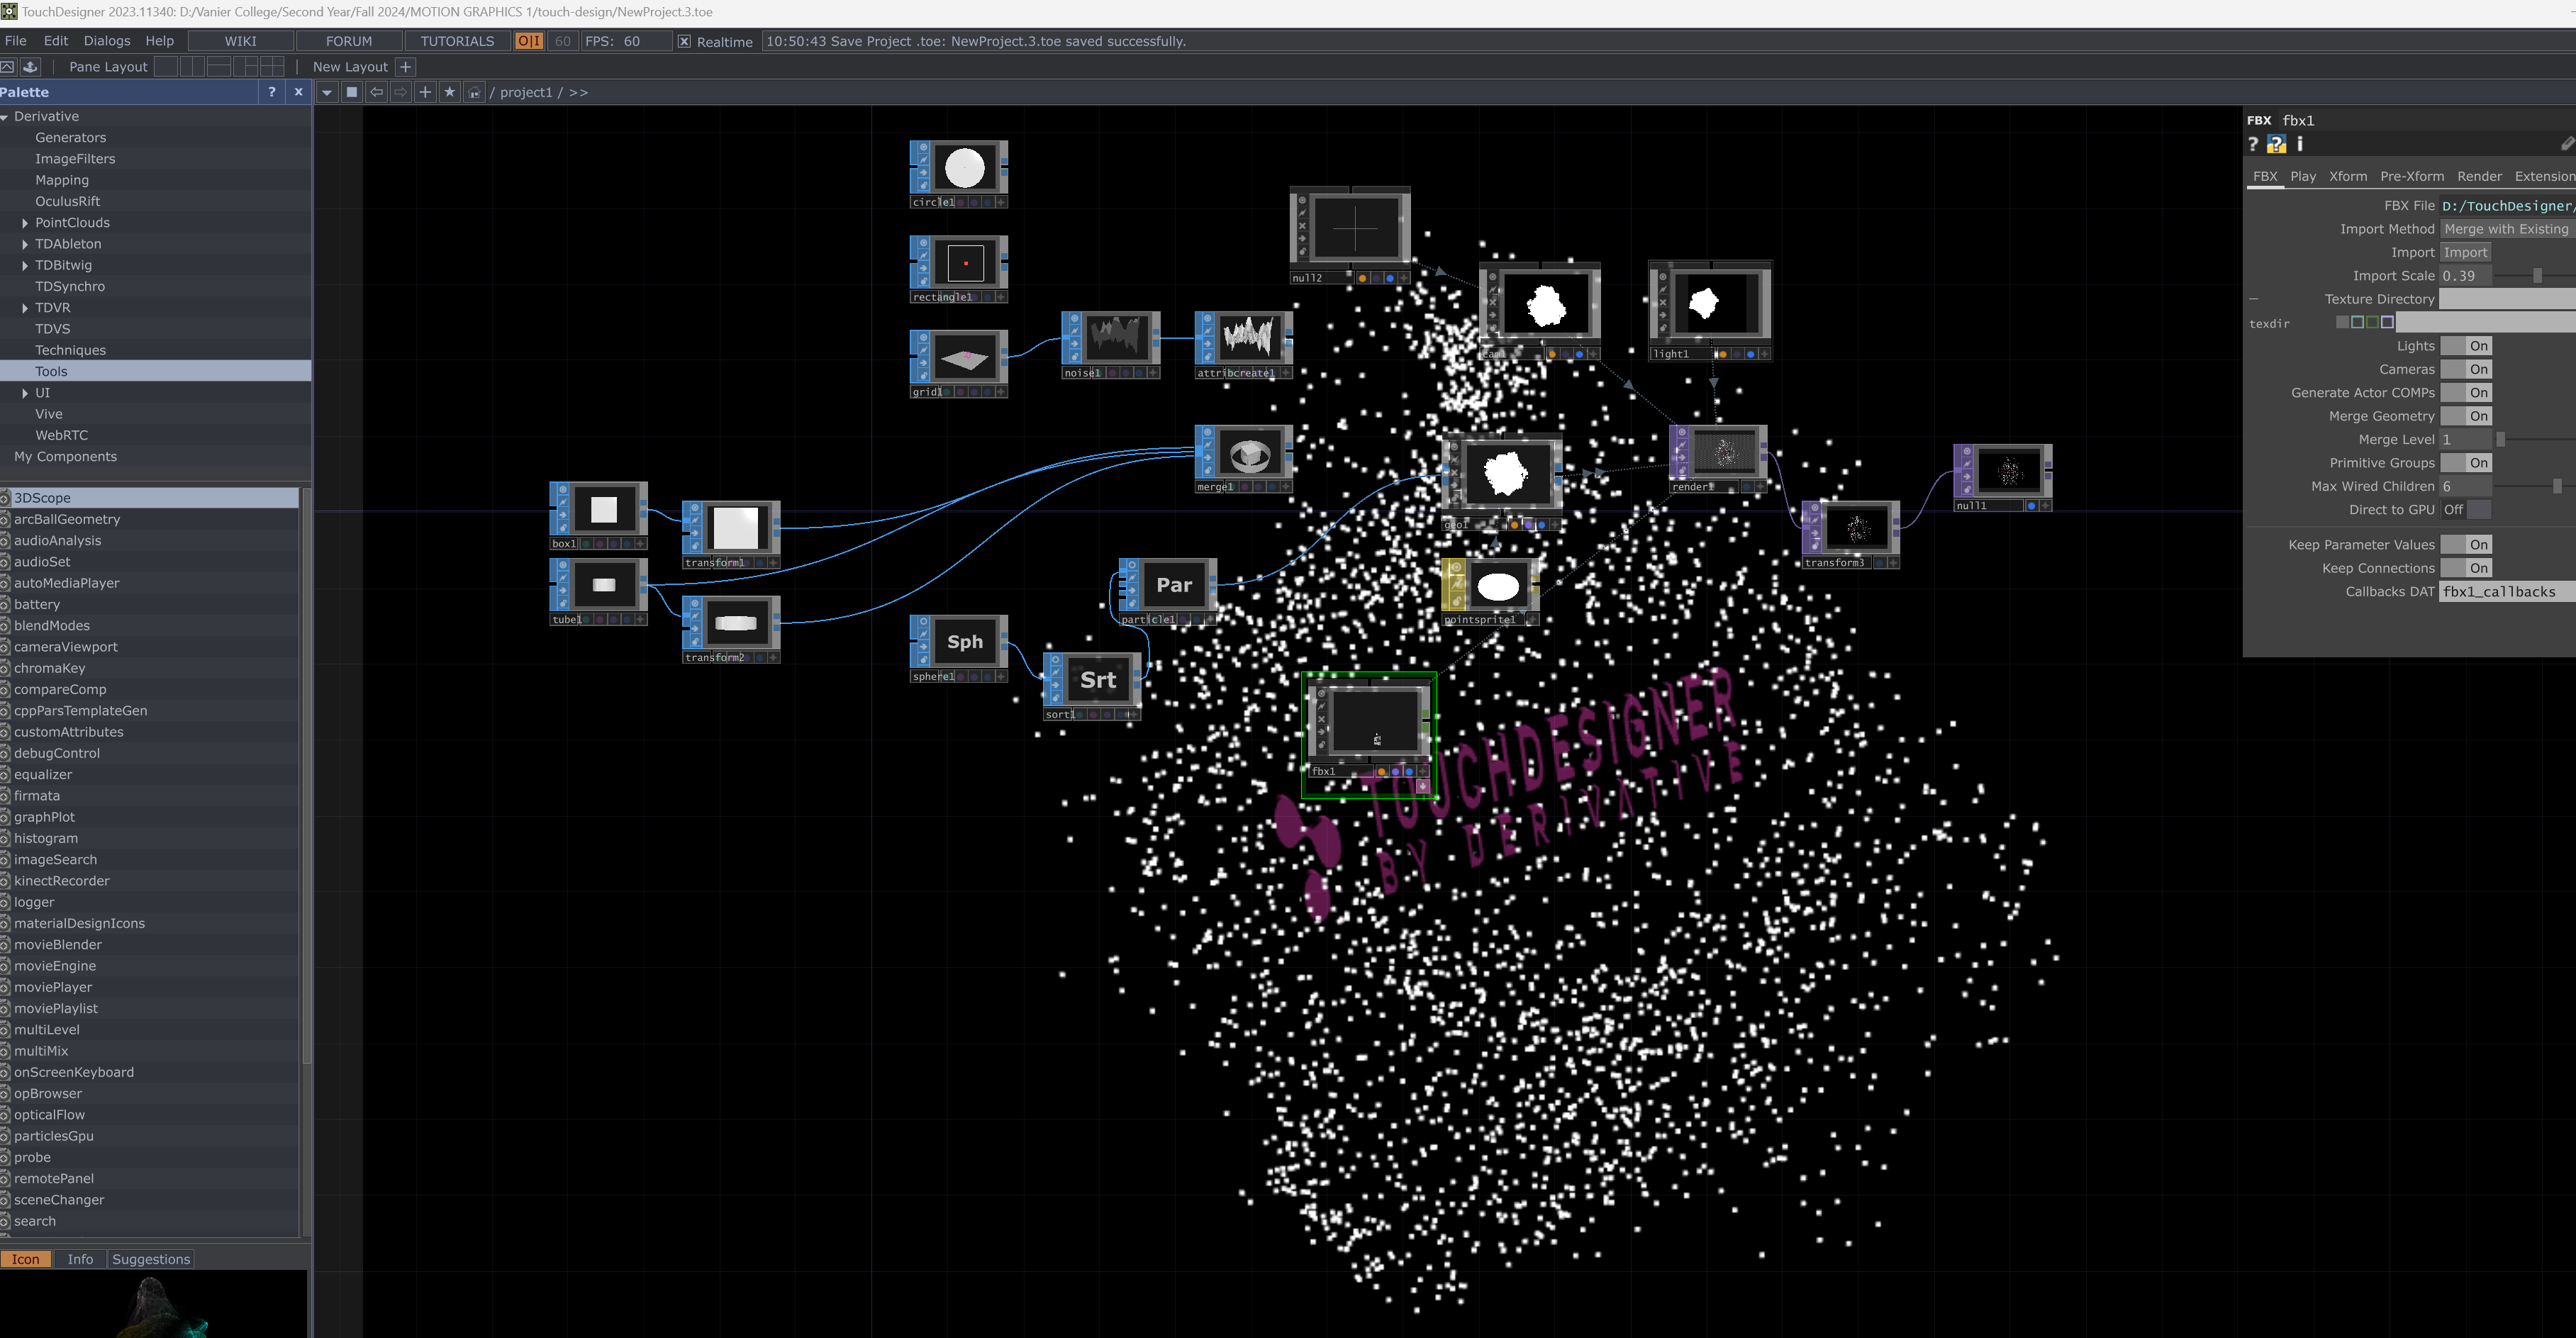
Task: Click the Python help icon
Action: 2276,144
